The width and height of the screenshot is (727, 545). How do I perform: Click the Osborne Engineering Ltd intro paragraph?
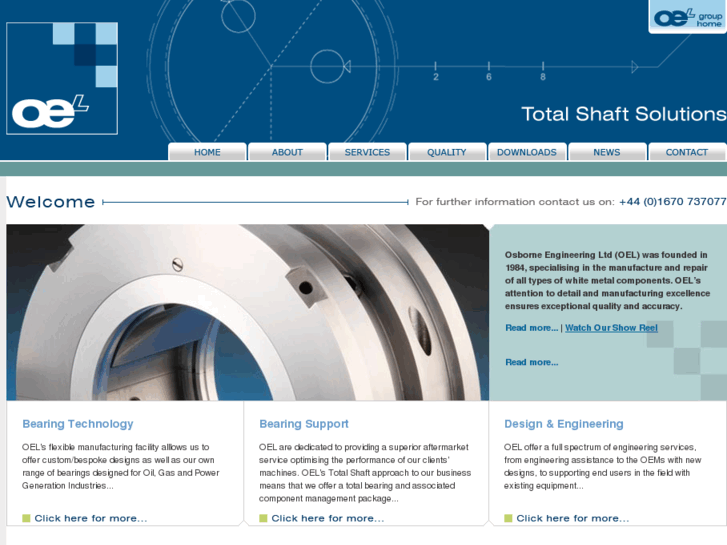(x=607, y=281)
